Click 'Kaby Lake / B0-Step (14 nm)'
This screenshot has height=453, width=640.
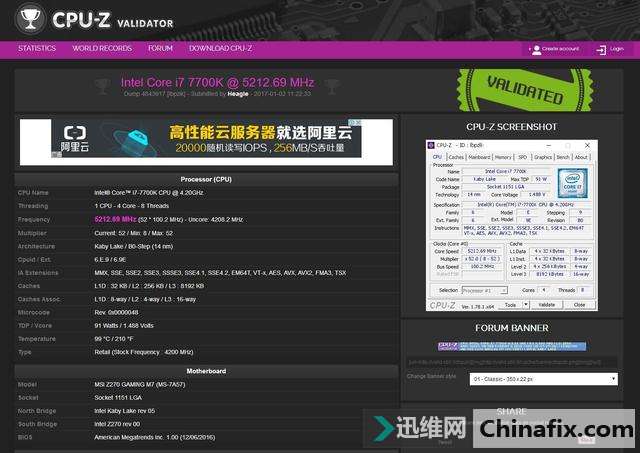click(x=133, y=246)
